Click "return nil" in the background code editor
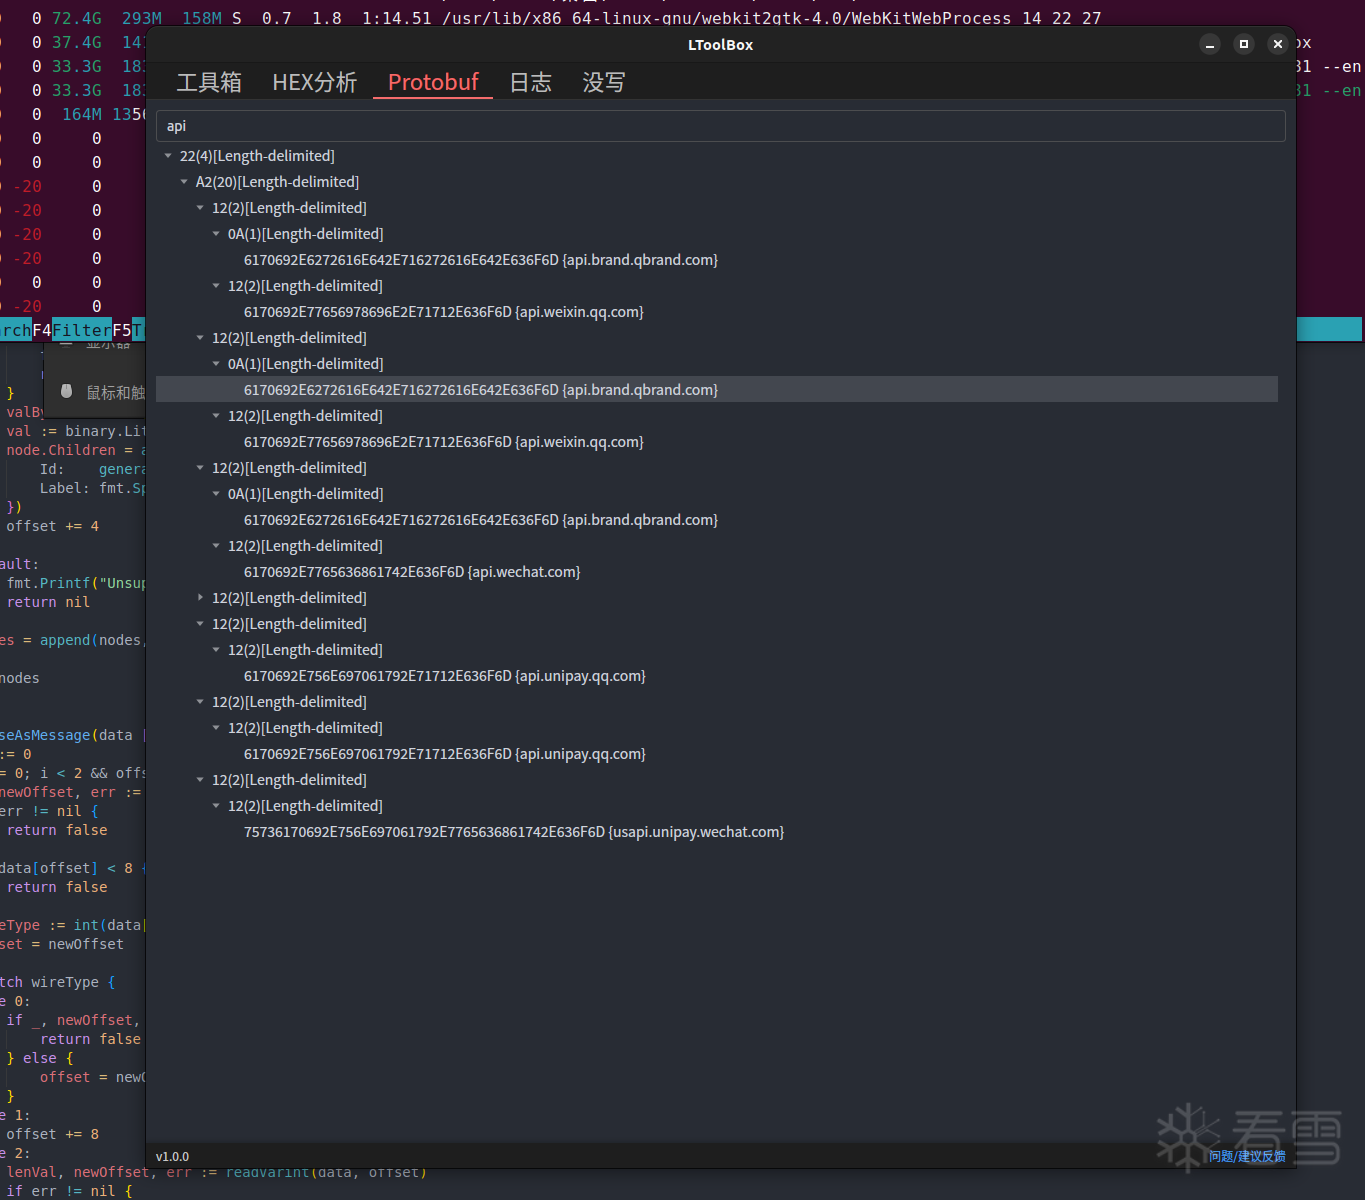Image resolution: width=1365 pixels, height=1200 pixels. coord(48,602)
